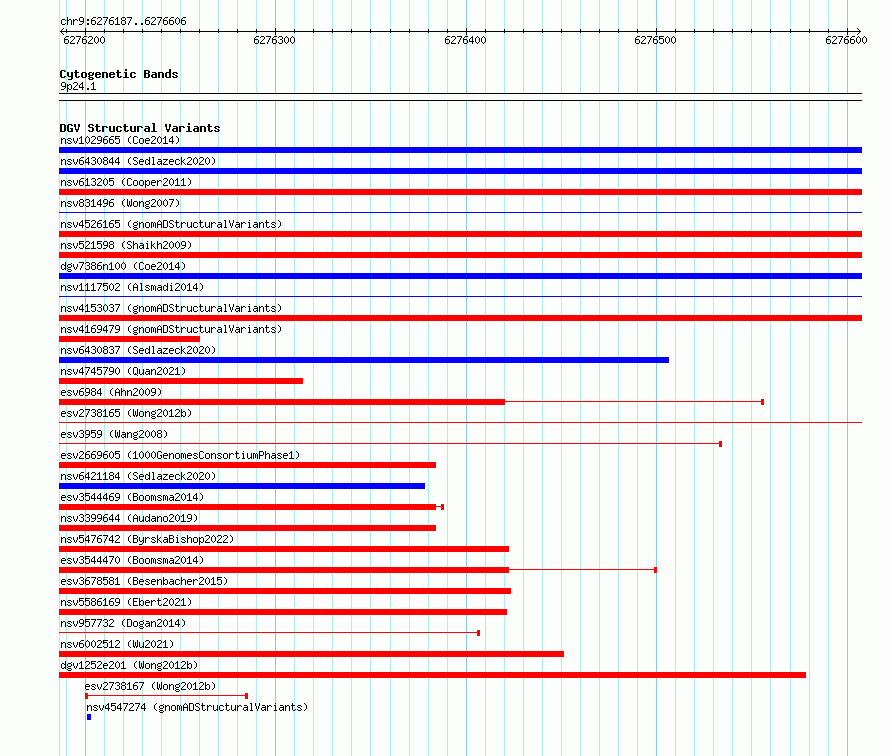Click the nsv5586169 (Ebert2021) label
The image size is (890, 756).
tap(126, 602)
